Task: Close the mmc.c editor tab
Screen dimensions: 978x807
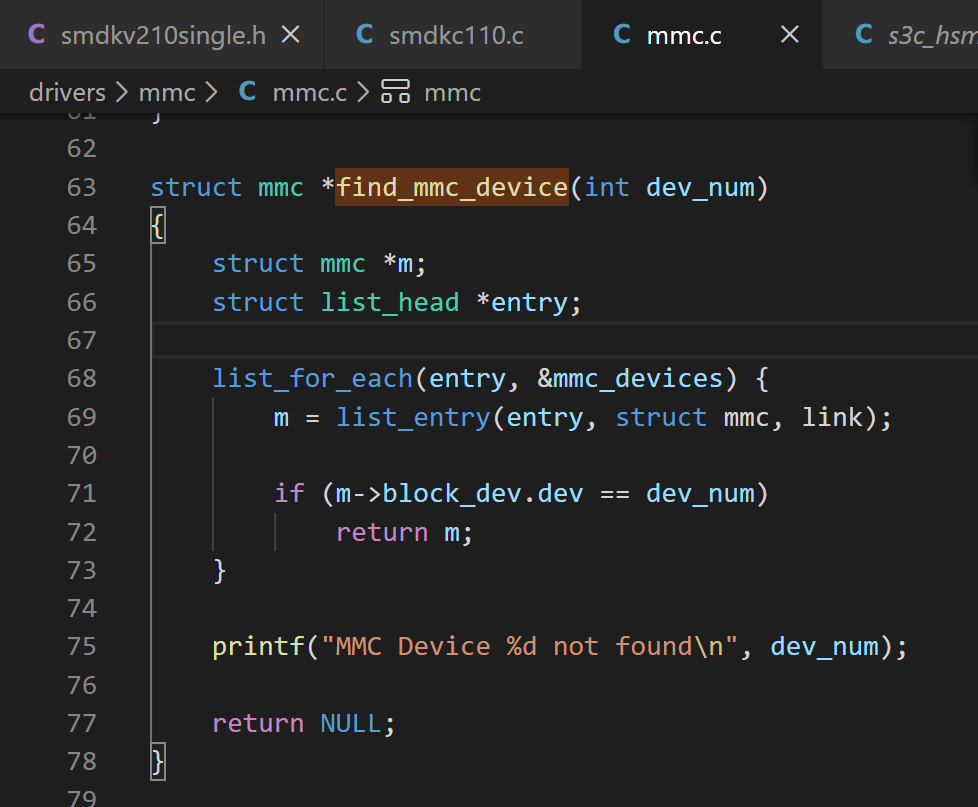Action: tap(789, 36)
